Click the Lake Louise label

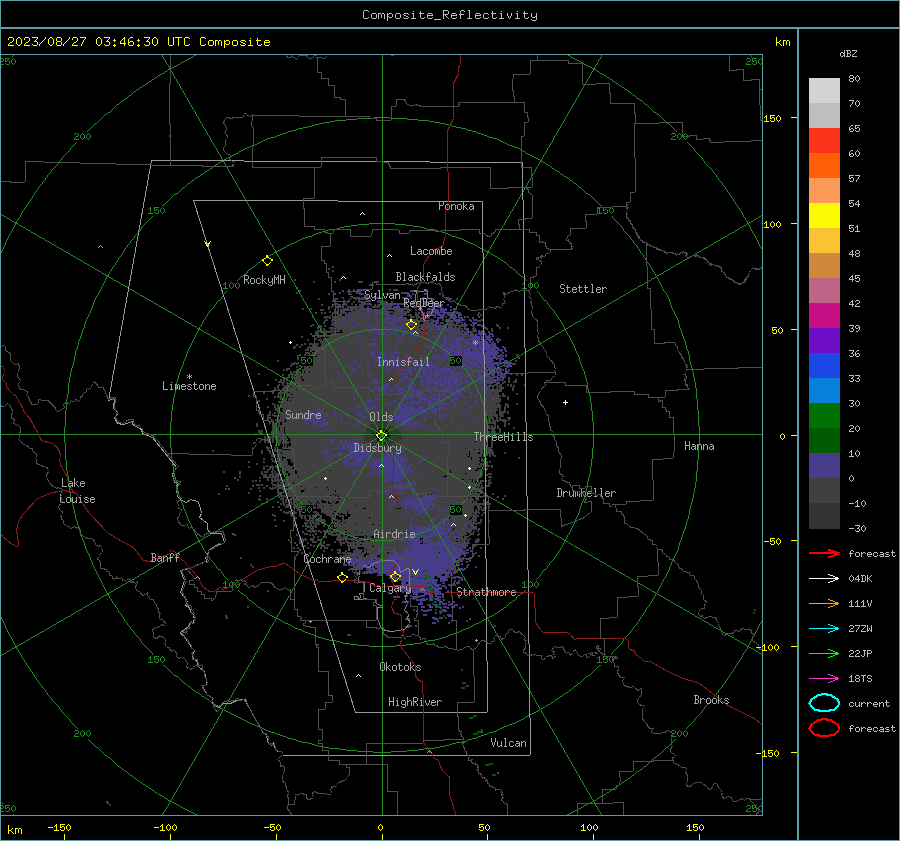77,491
